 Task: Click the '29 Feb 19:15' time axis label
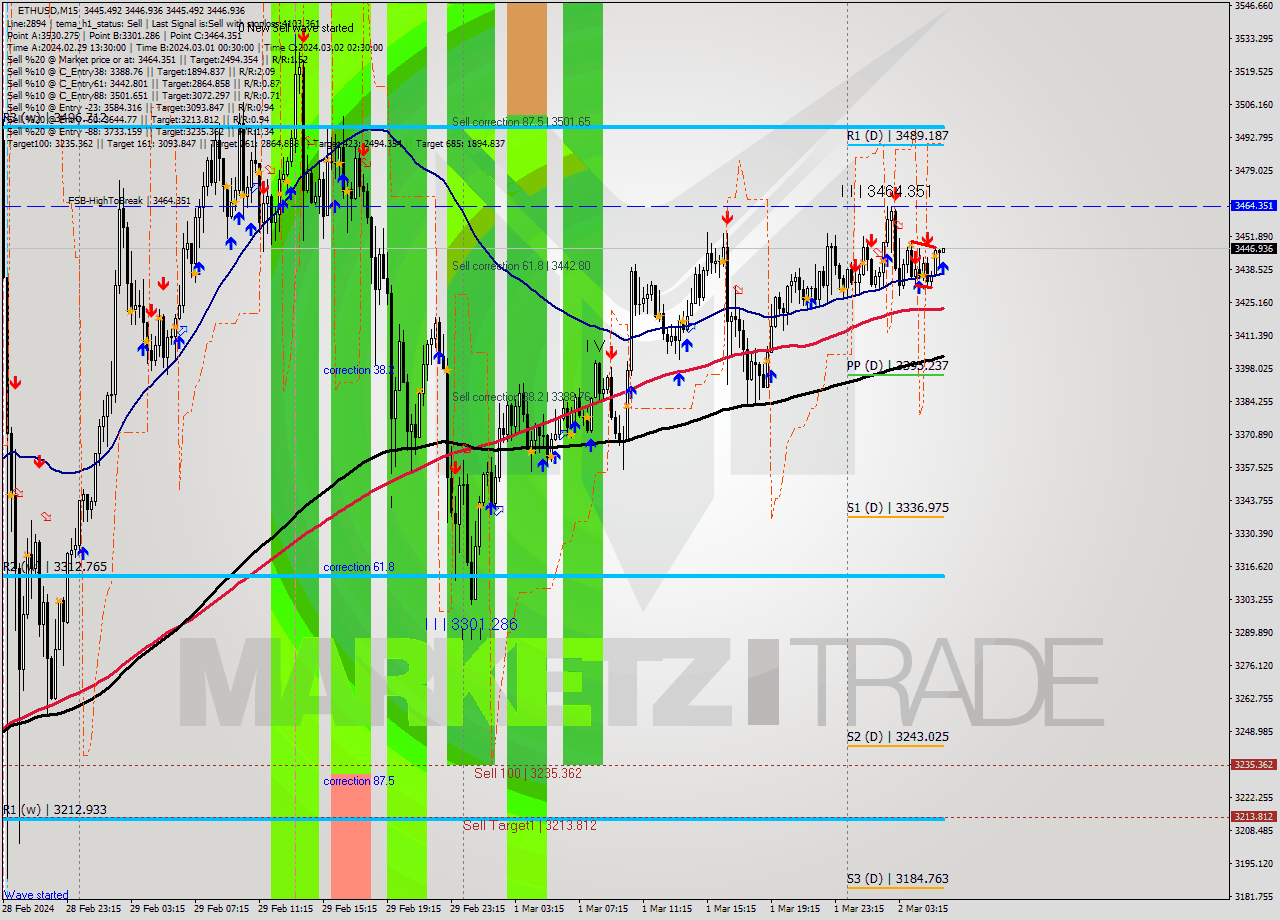coord(413,909)
